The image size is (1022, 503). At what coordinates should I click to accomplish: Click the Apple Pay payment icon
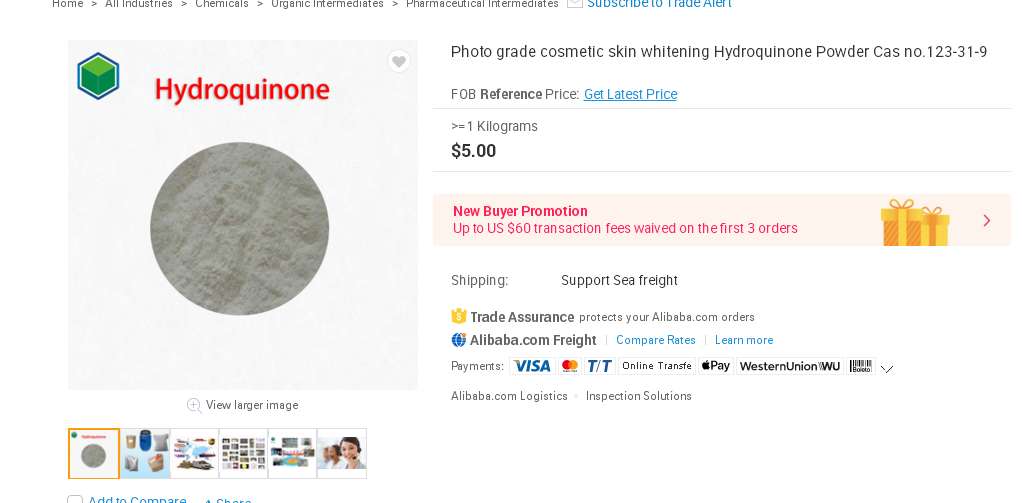pos(715,366)
